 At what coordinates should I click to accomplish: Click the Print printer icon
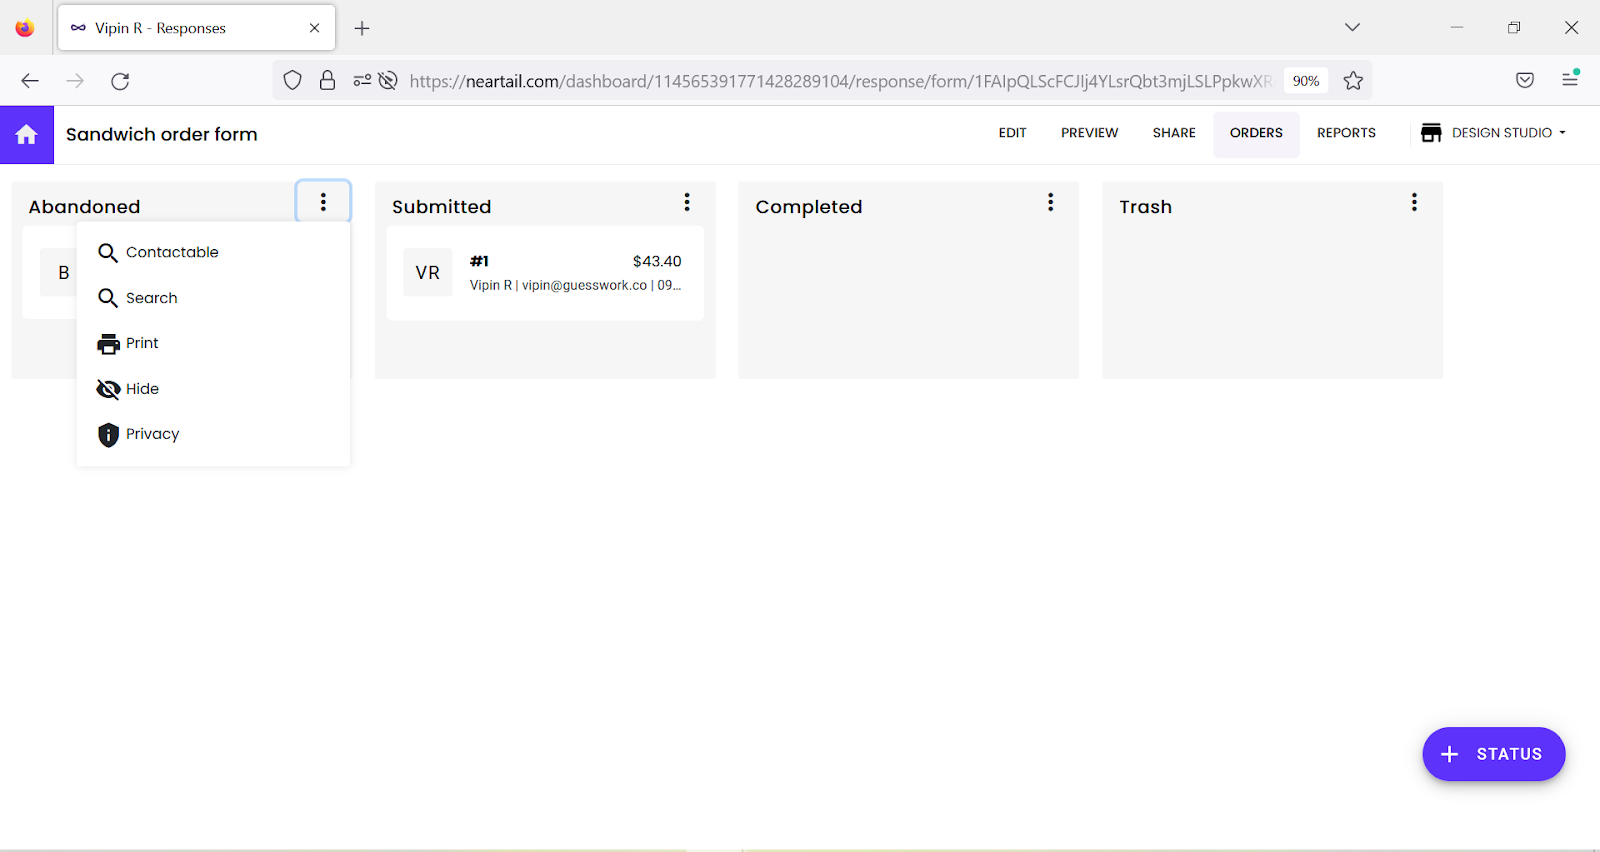[x=108, y=344]
